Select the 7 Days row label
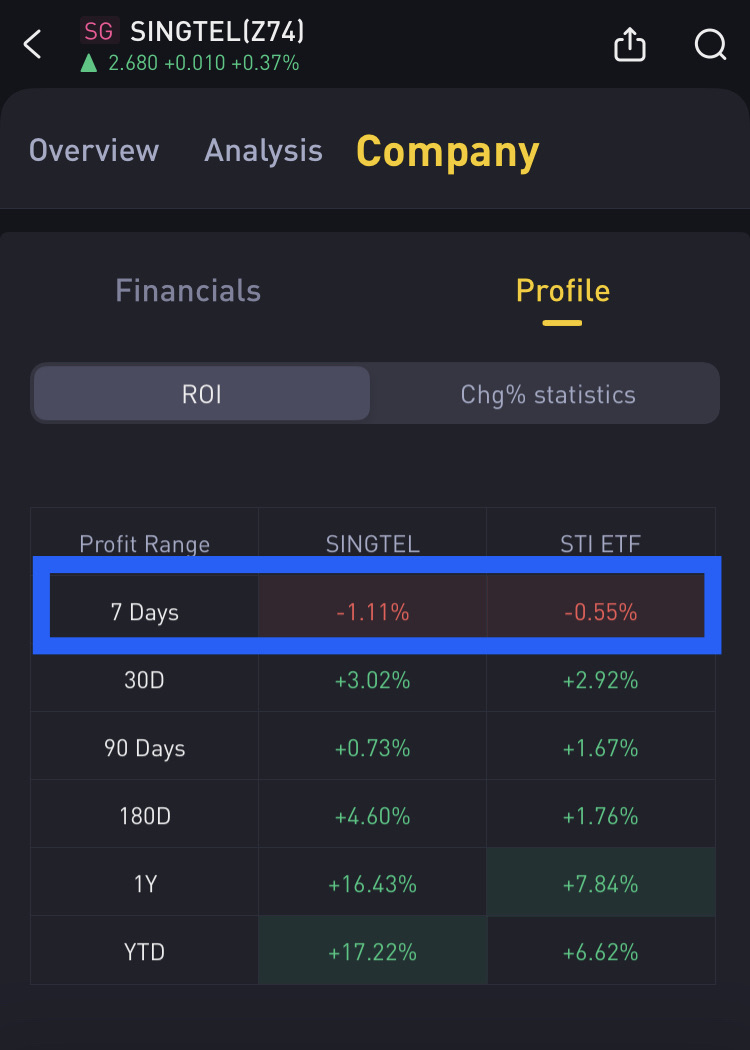This screenshot has width=750, height=1050. pyautogui.click(x=145, y=612)
